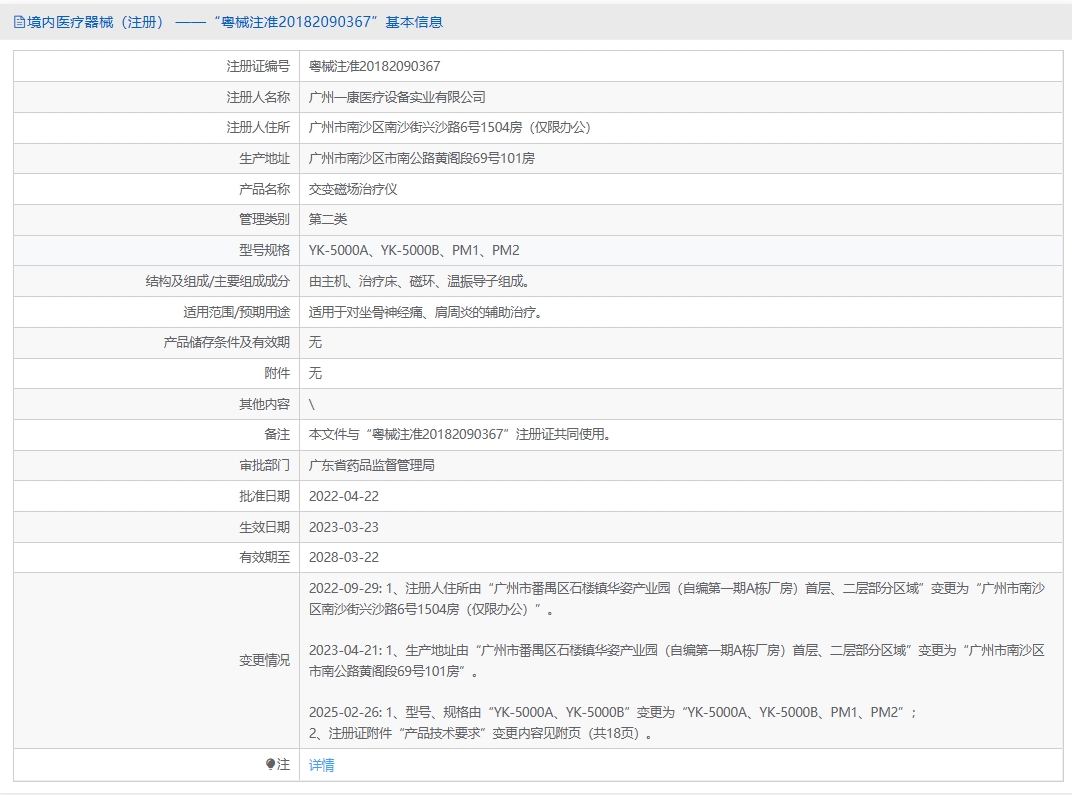Click the 批准日期 label
Viewport: 1072px width, 795px height.
click(x=265, y=497)
